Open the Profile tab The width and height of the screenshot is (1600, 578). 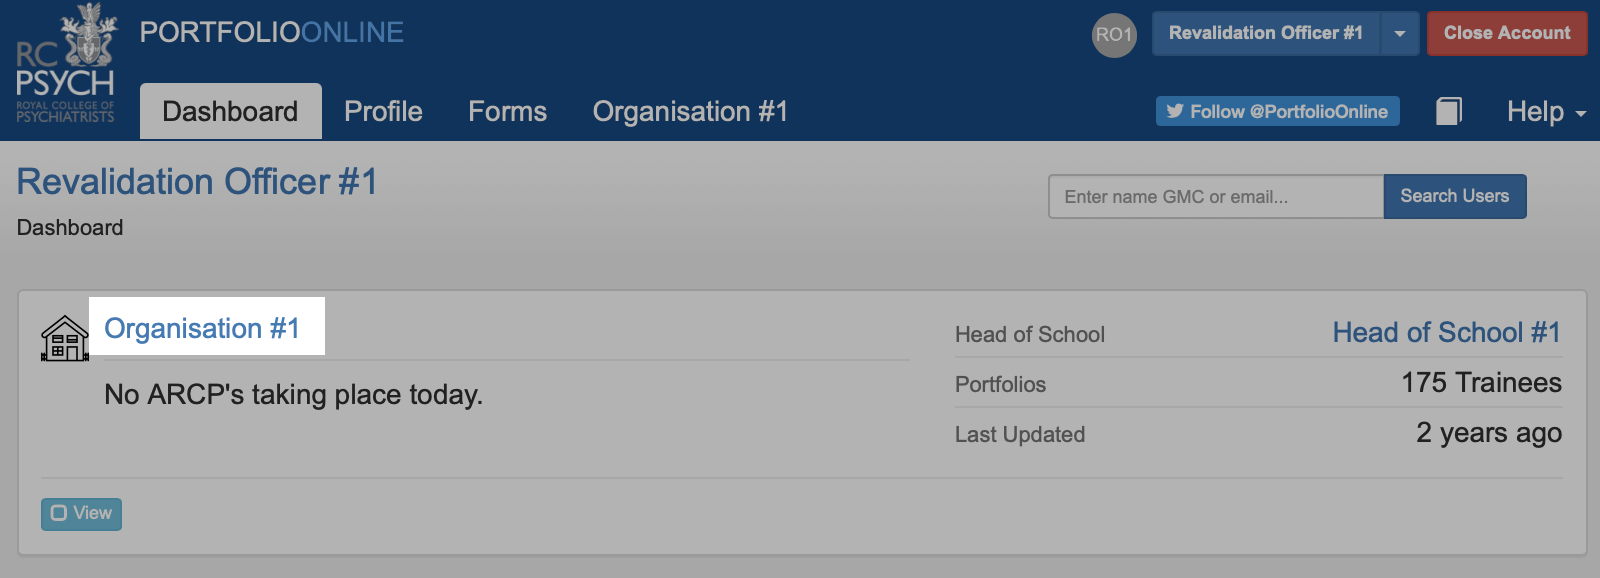[383, 111]
